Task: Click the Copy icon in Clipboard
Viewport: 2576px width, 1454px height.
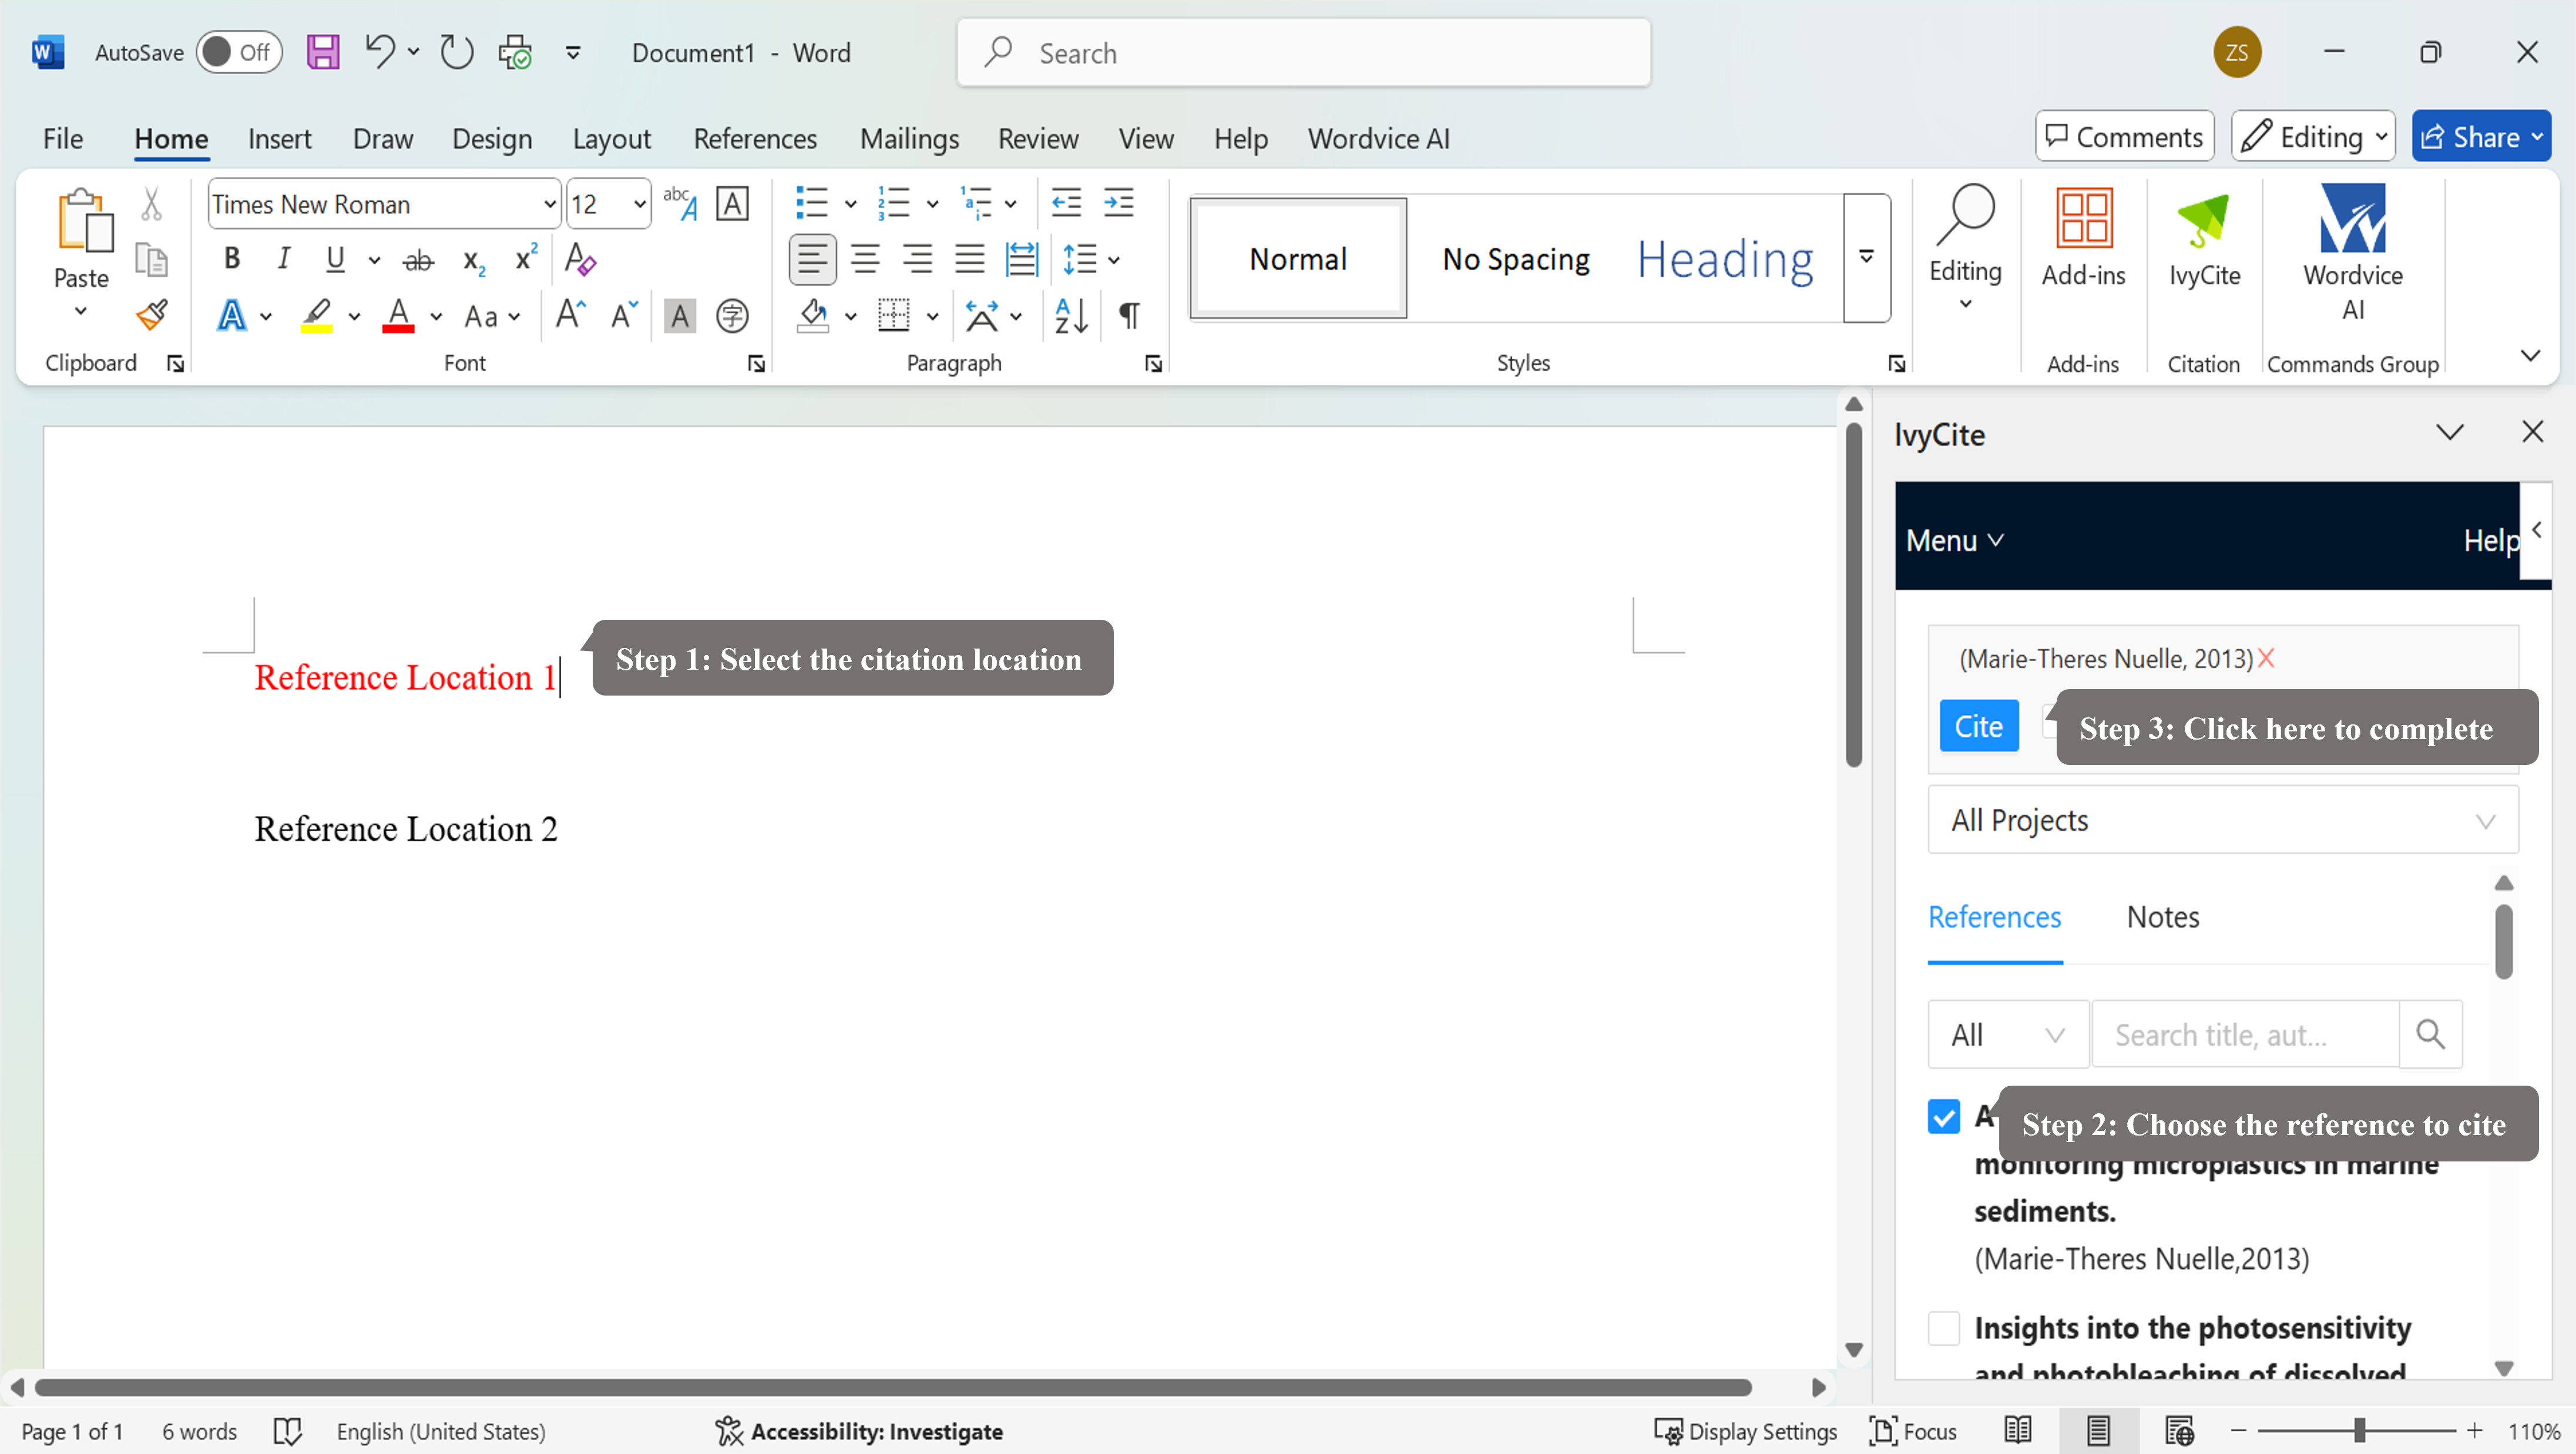Action: [151, 260]
